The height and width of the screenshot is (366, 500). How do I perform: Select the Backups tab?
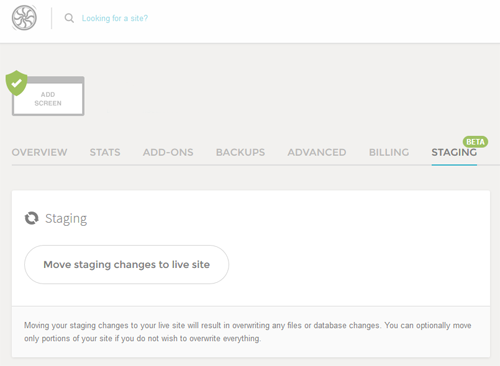[240, 152]
